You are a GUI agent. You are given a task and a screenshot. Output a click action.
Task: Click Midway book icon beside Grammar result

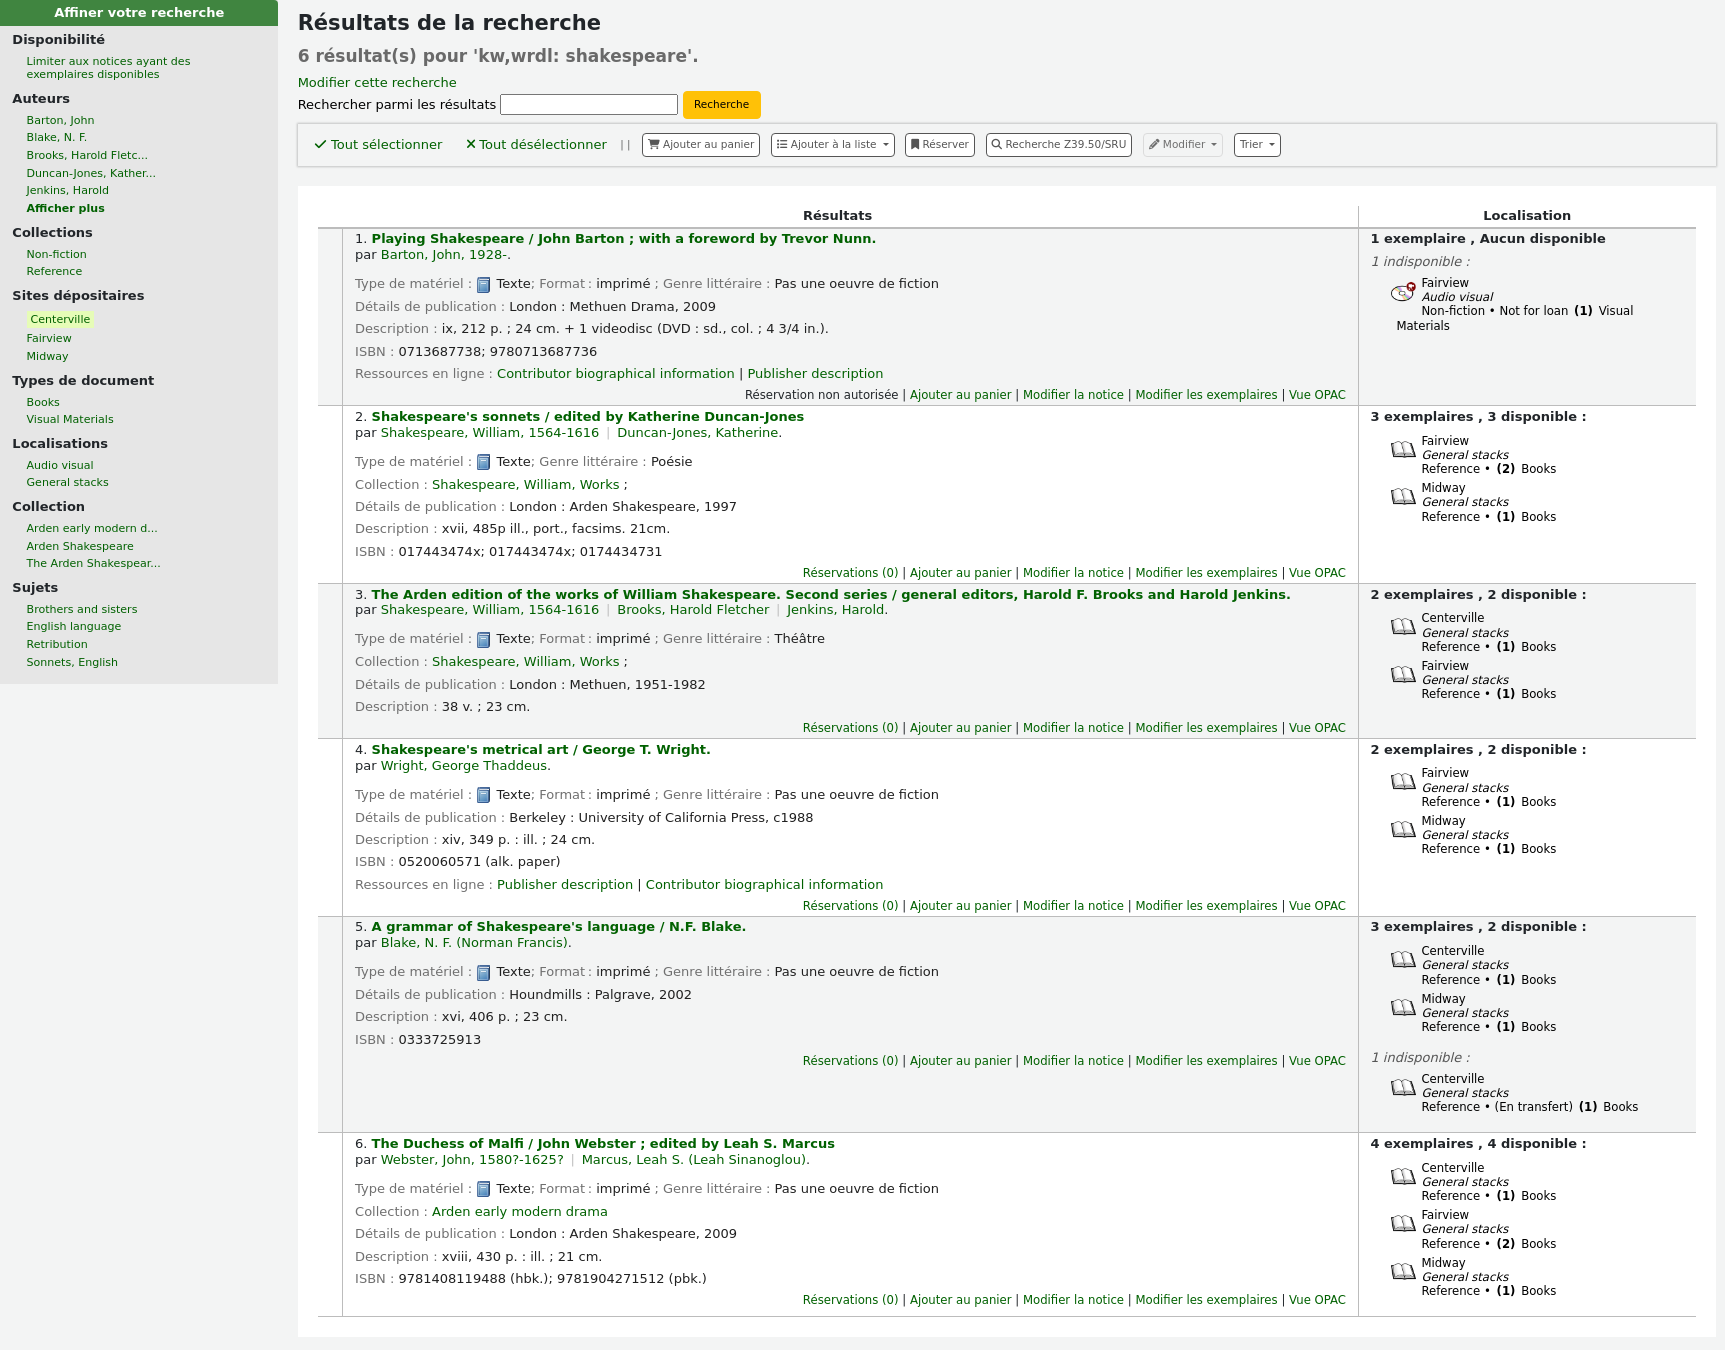[1403, 1007]
